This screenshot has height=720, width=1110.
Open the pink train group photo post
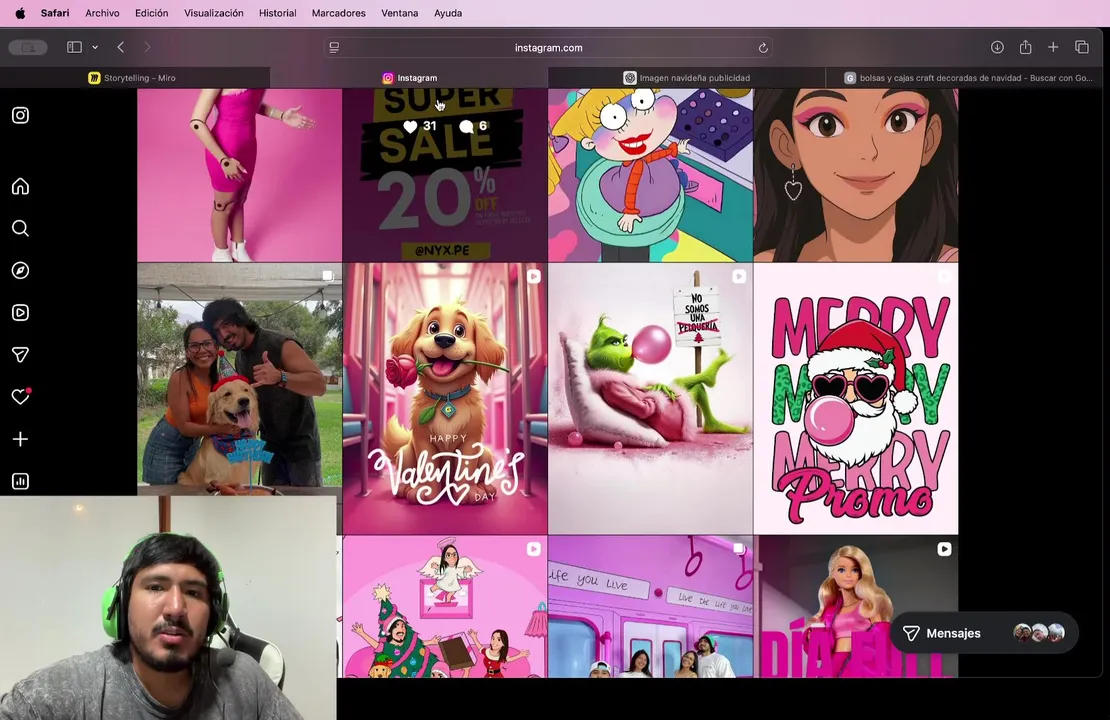pyautogui.click(x=650, y=607)
